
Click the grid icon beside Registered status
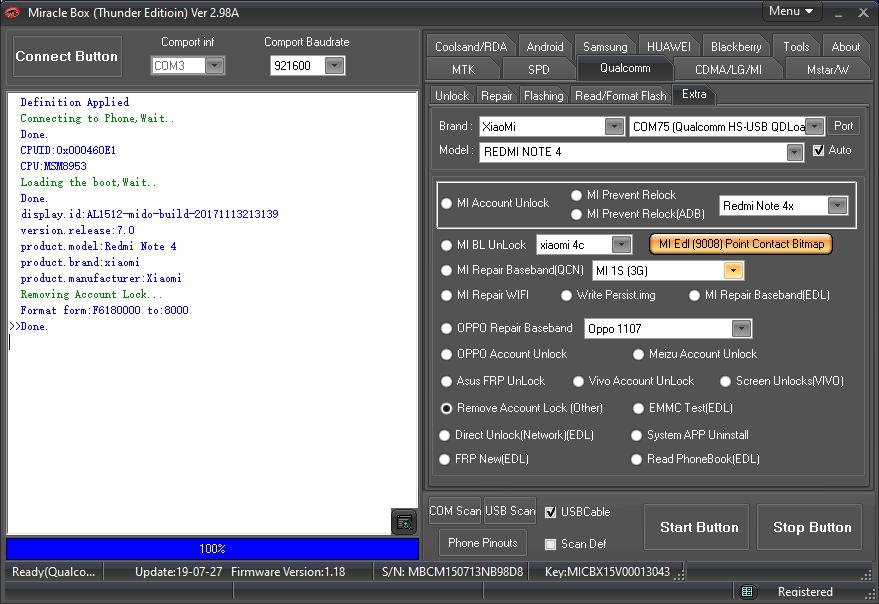(x=747, y=592)
